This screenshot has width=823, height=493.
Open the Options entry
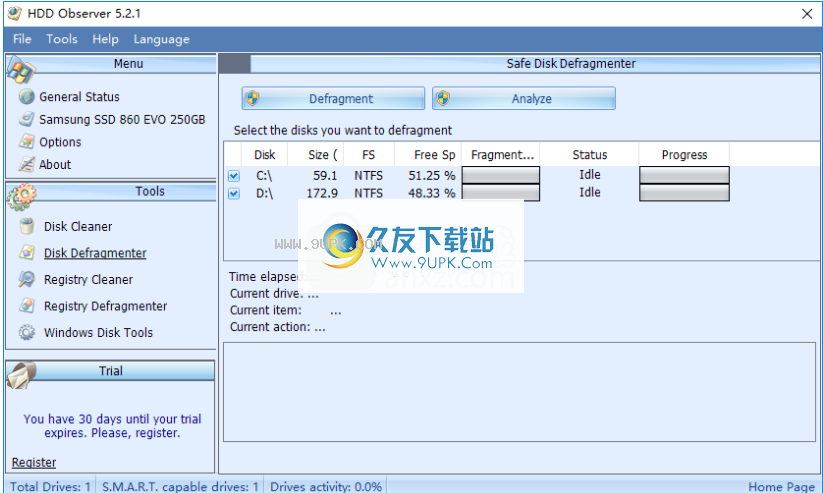pyautogui.click(x=60, y=142)
